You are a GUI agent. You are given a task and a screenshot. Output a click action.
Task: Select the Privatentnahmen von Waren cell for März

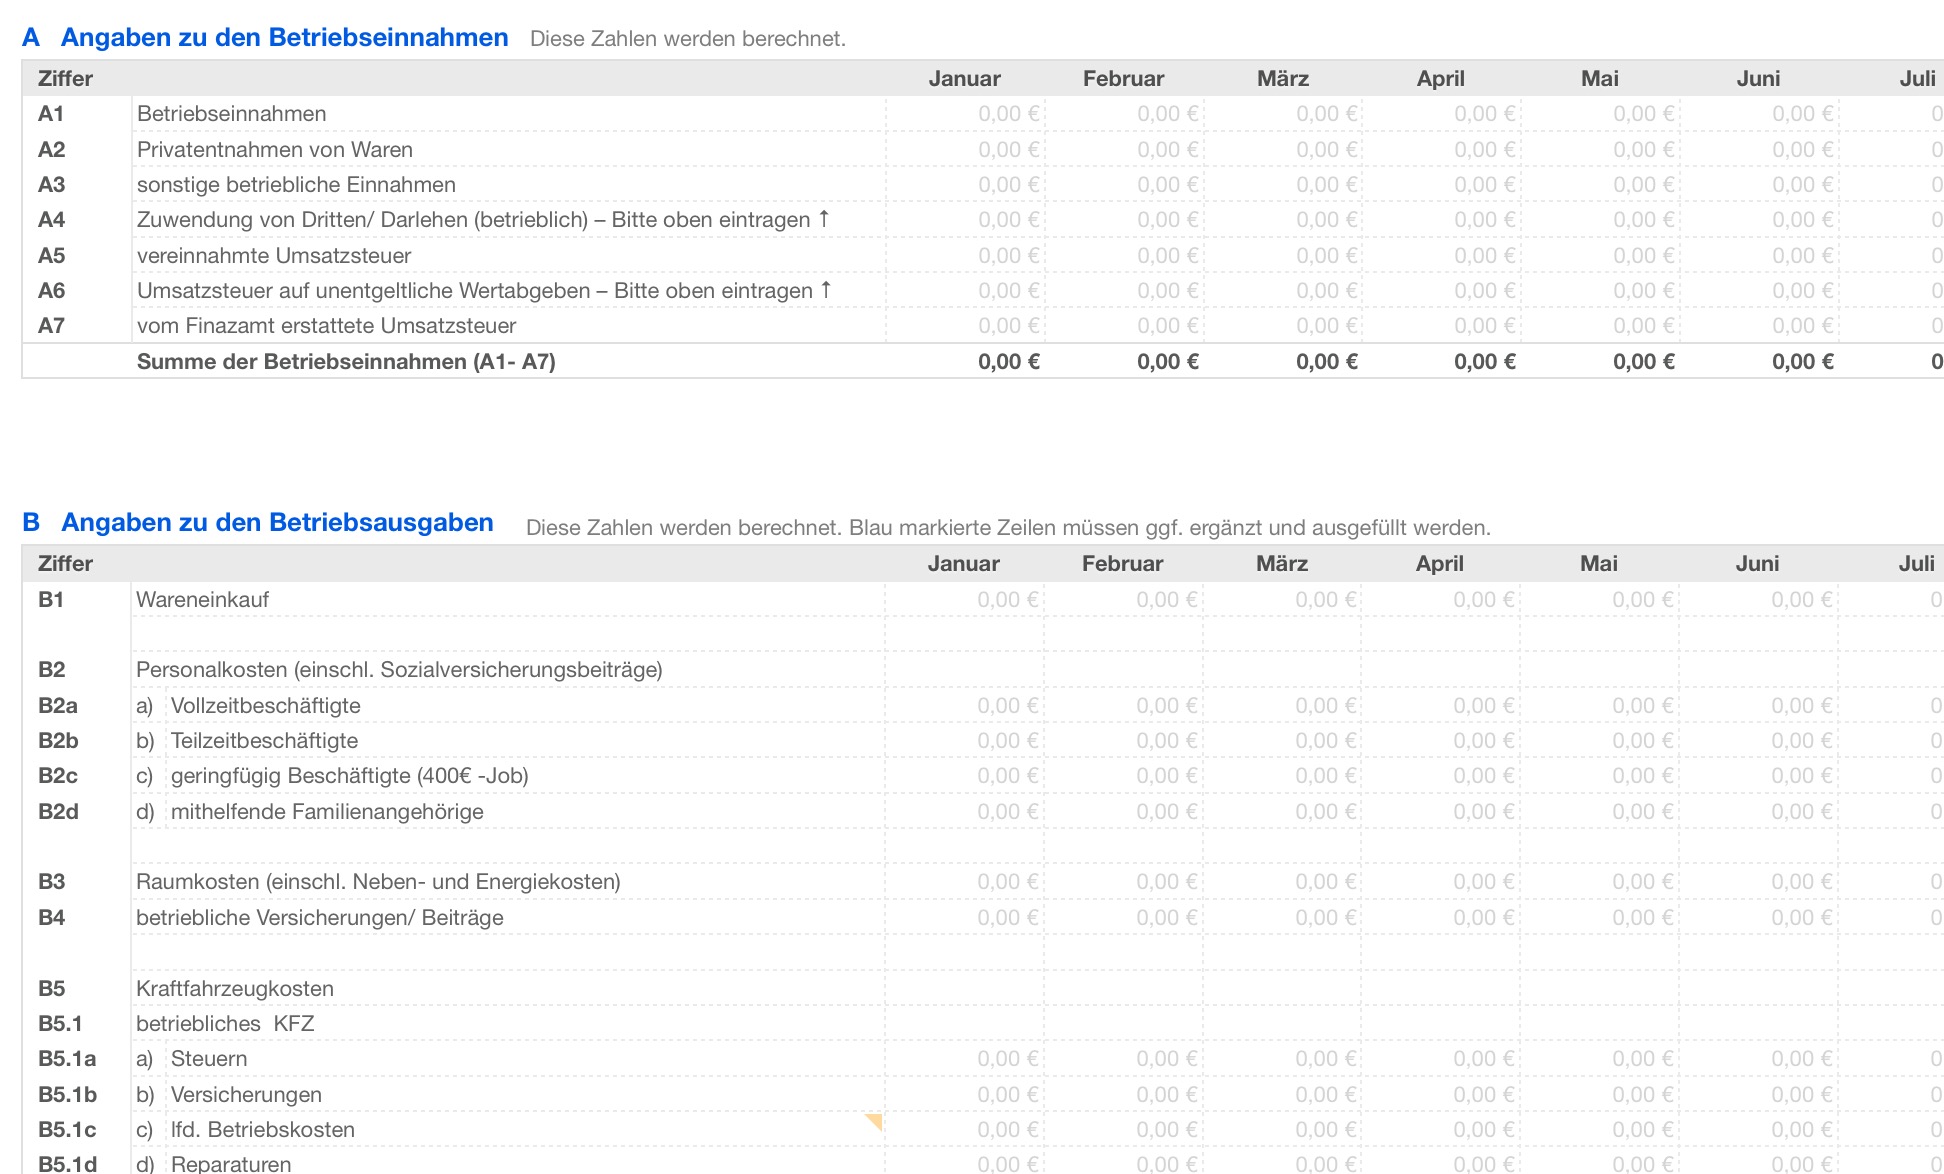1326,150
